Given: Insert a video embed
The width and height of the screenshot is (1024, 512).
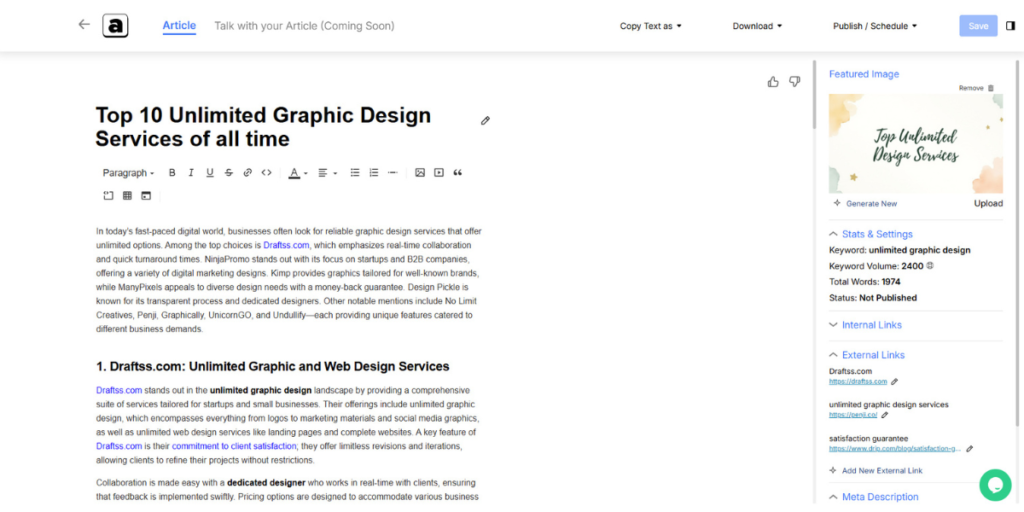Looking at the screenshot, I should pyautogui.click(x=439, y=172).
